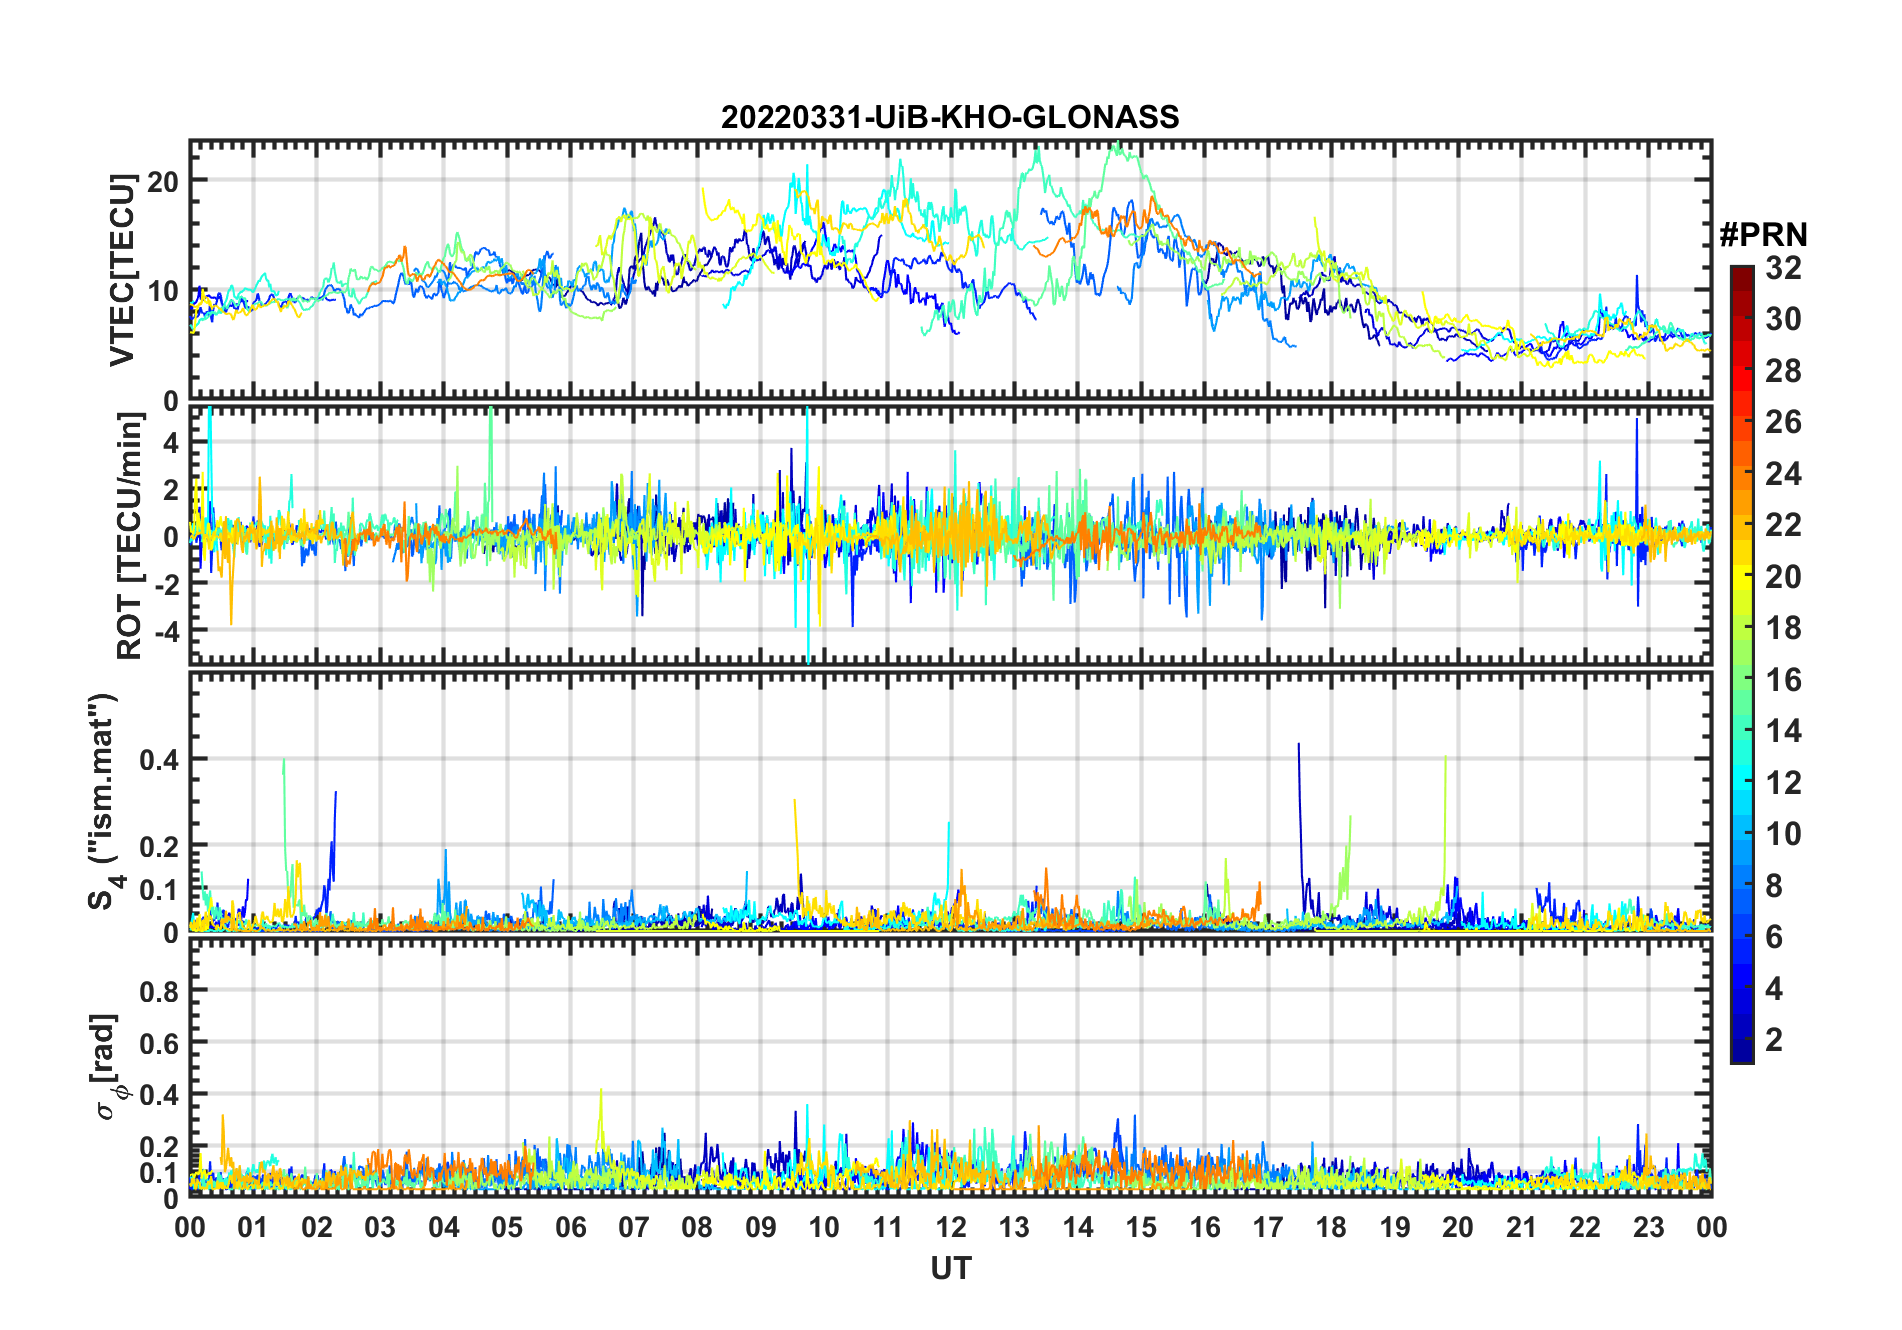Click the S4 y-axis tick 0.4
1902x1330 pixels.
pos(159,760)
